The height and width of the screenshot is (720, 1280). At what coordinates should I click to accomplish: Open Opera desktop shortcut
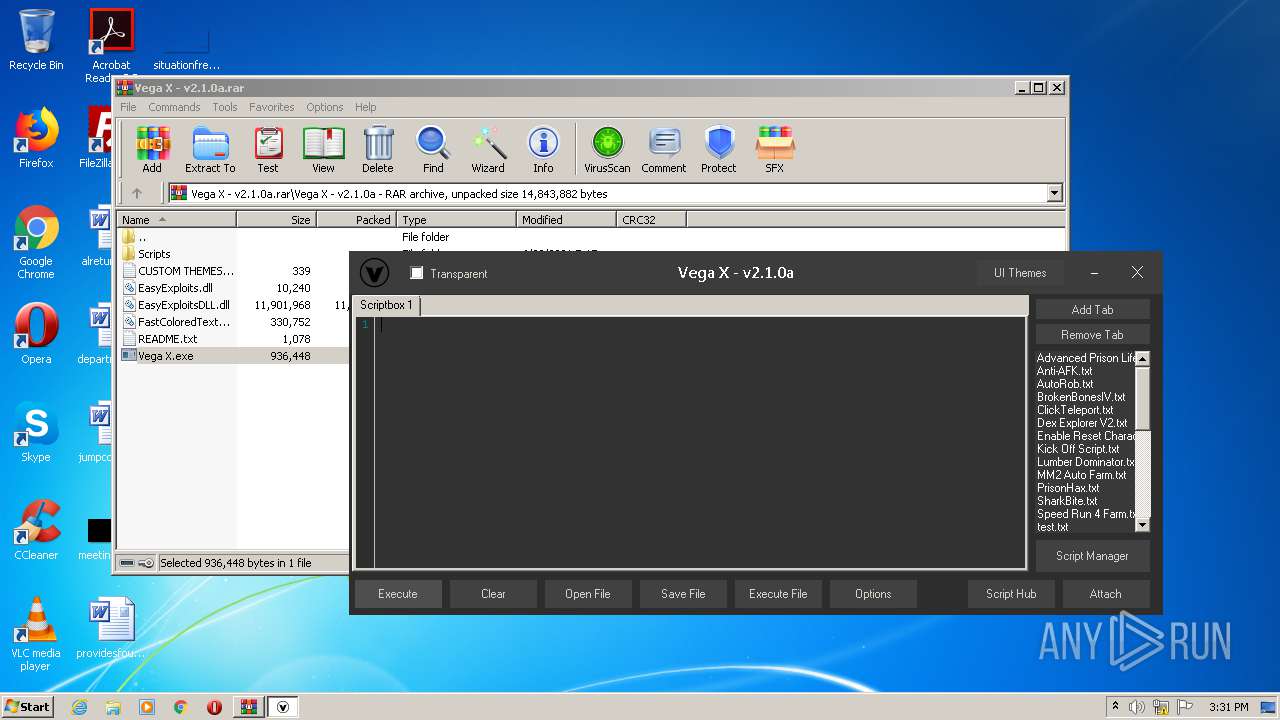[x=36, y=333]
